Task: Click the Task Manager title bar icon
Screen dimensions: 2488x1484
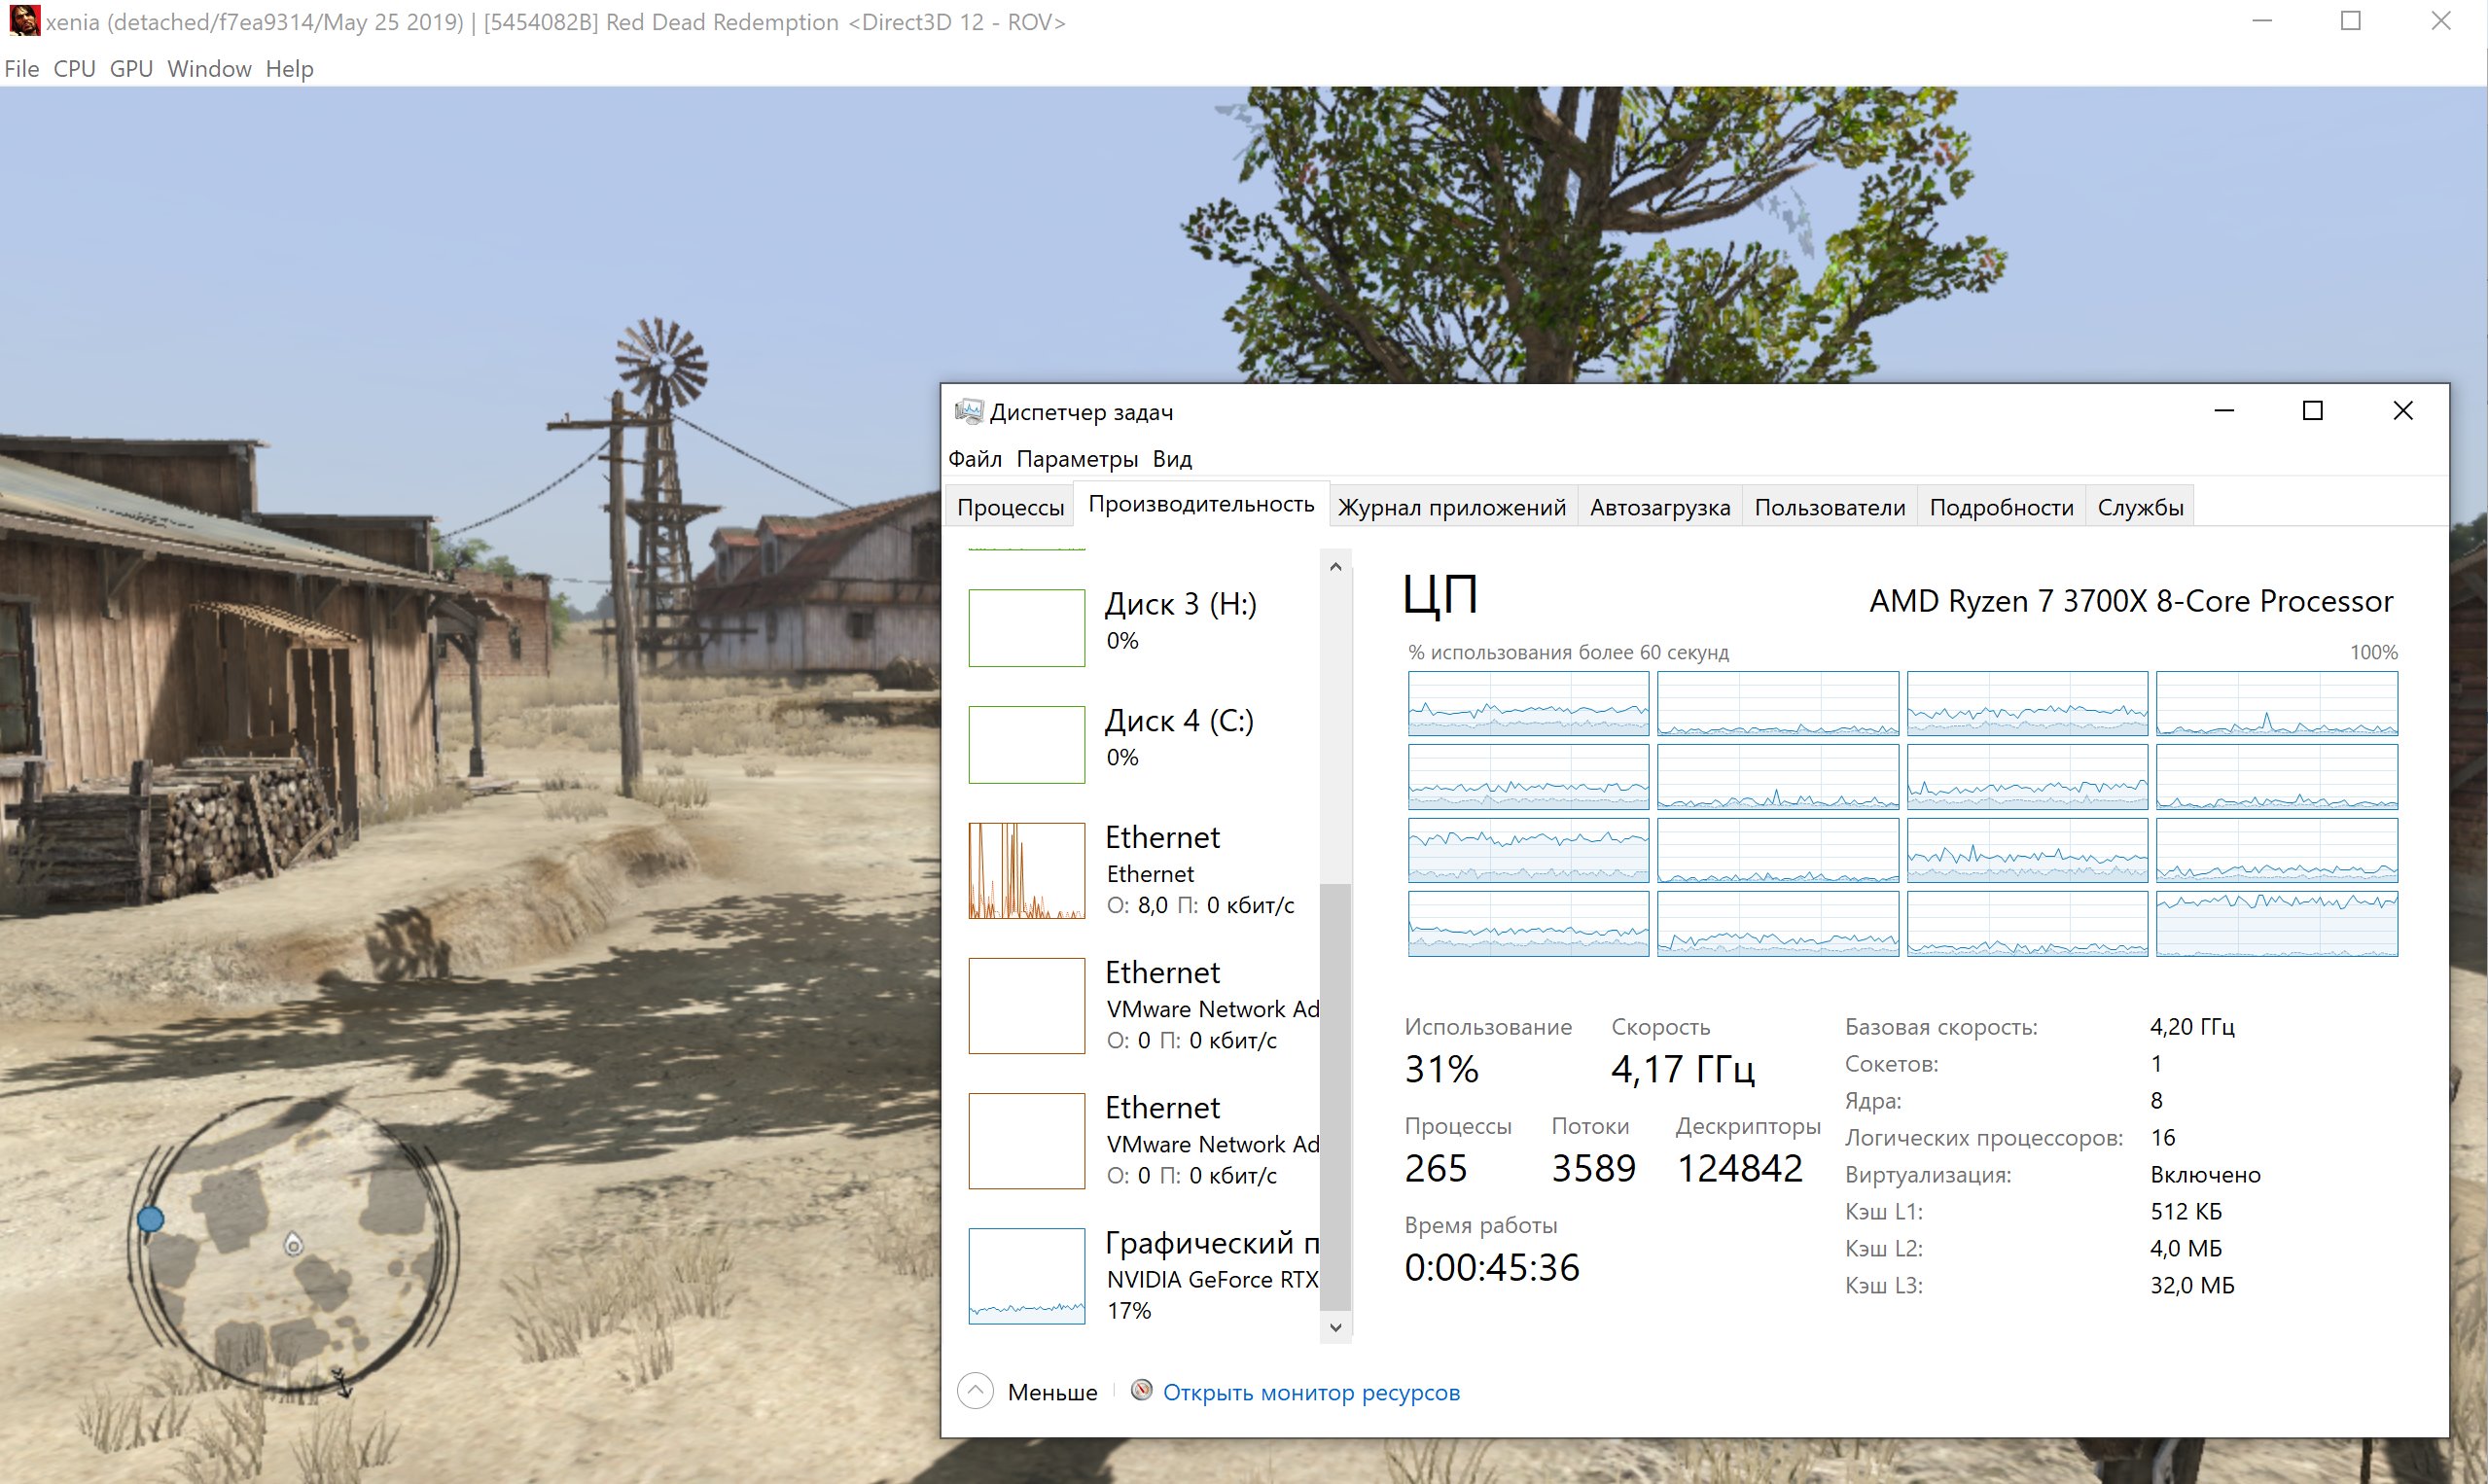Action: [967, 411]
